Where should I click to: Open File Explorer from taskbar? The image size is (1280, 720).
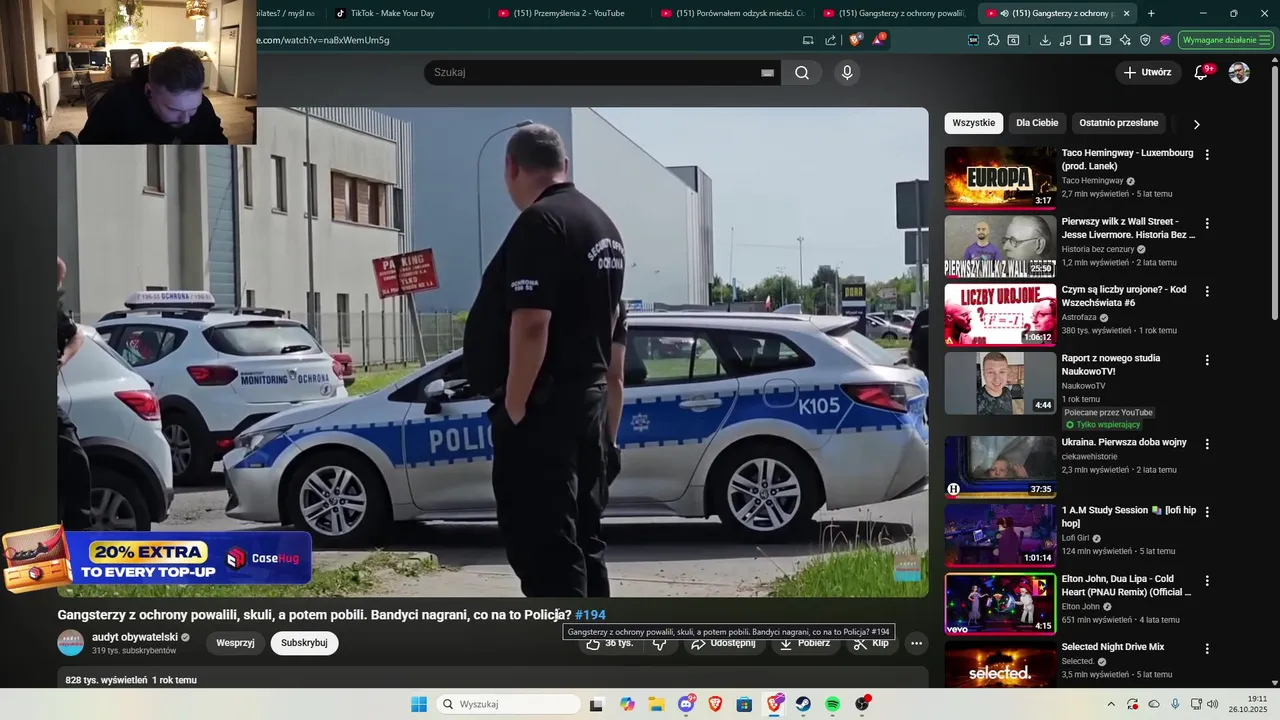pyautogui.click(x=657, y=704)
